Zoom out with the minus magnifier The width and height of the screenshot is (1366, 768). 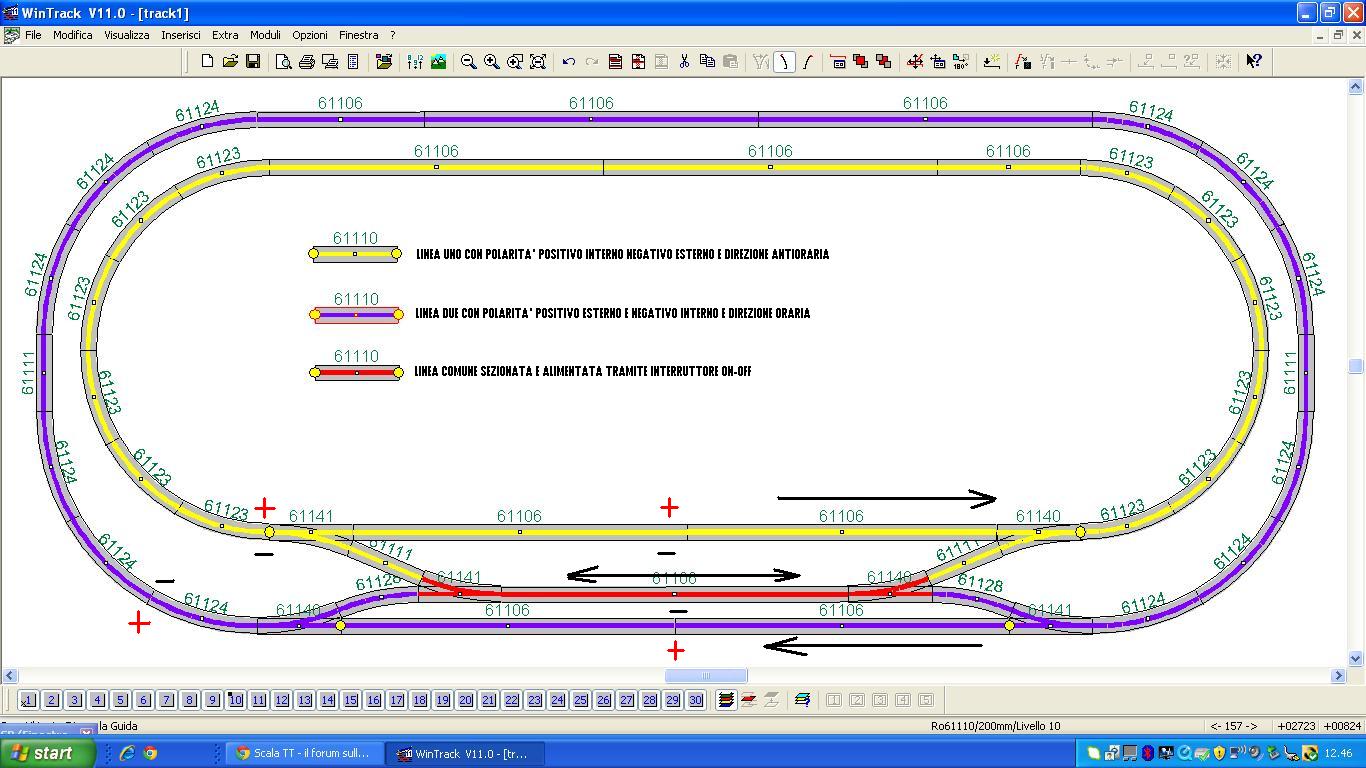click(468, 61)
